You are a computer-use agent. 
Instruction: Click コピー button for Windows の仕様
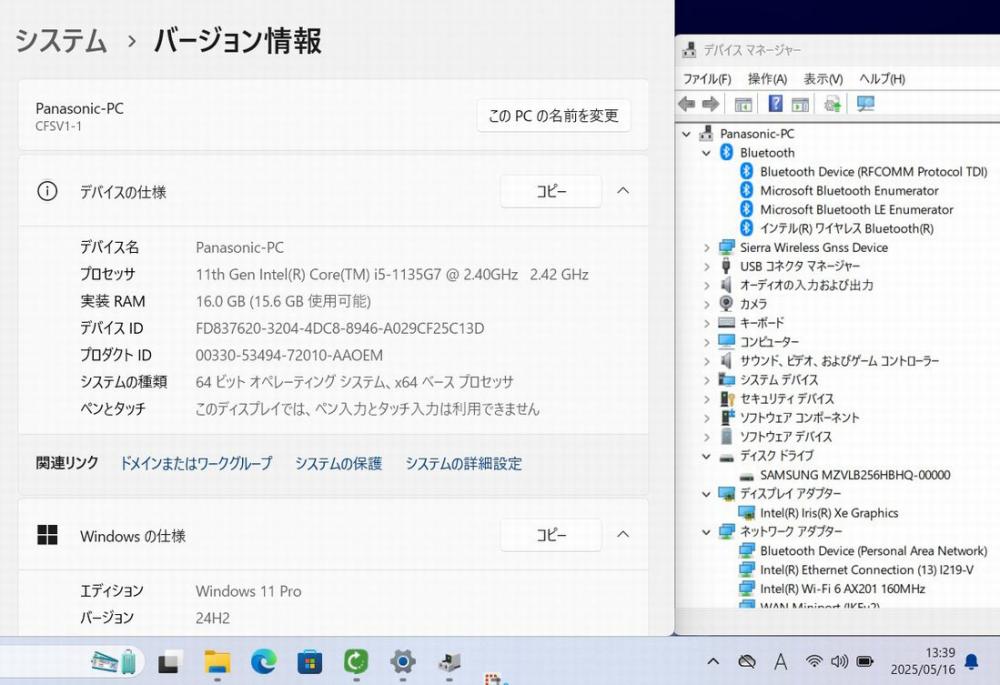551,534
